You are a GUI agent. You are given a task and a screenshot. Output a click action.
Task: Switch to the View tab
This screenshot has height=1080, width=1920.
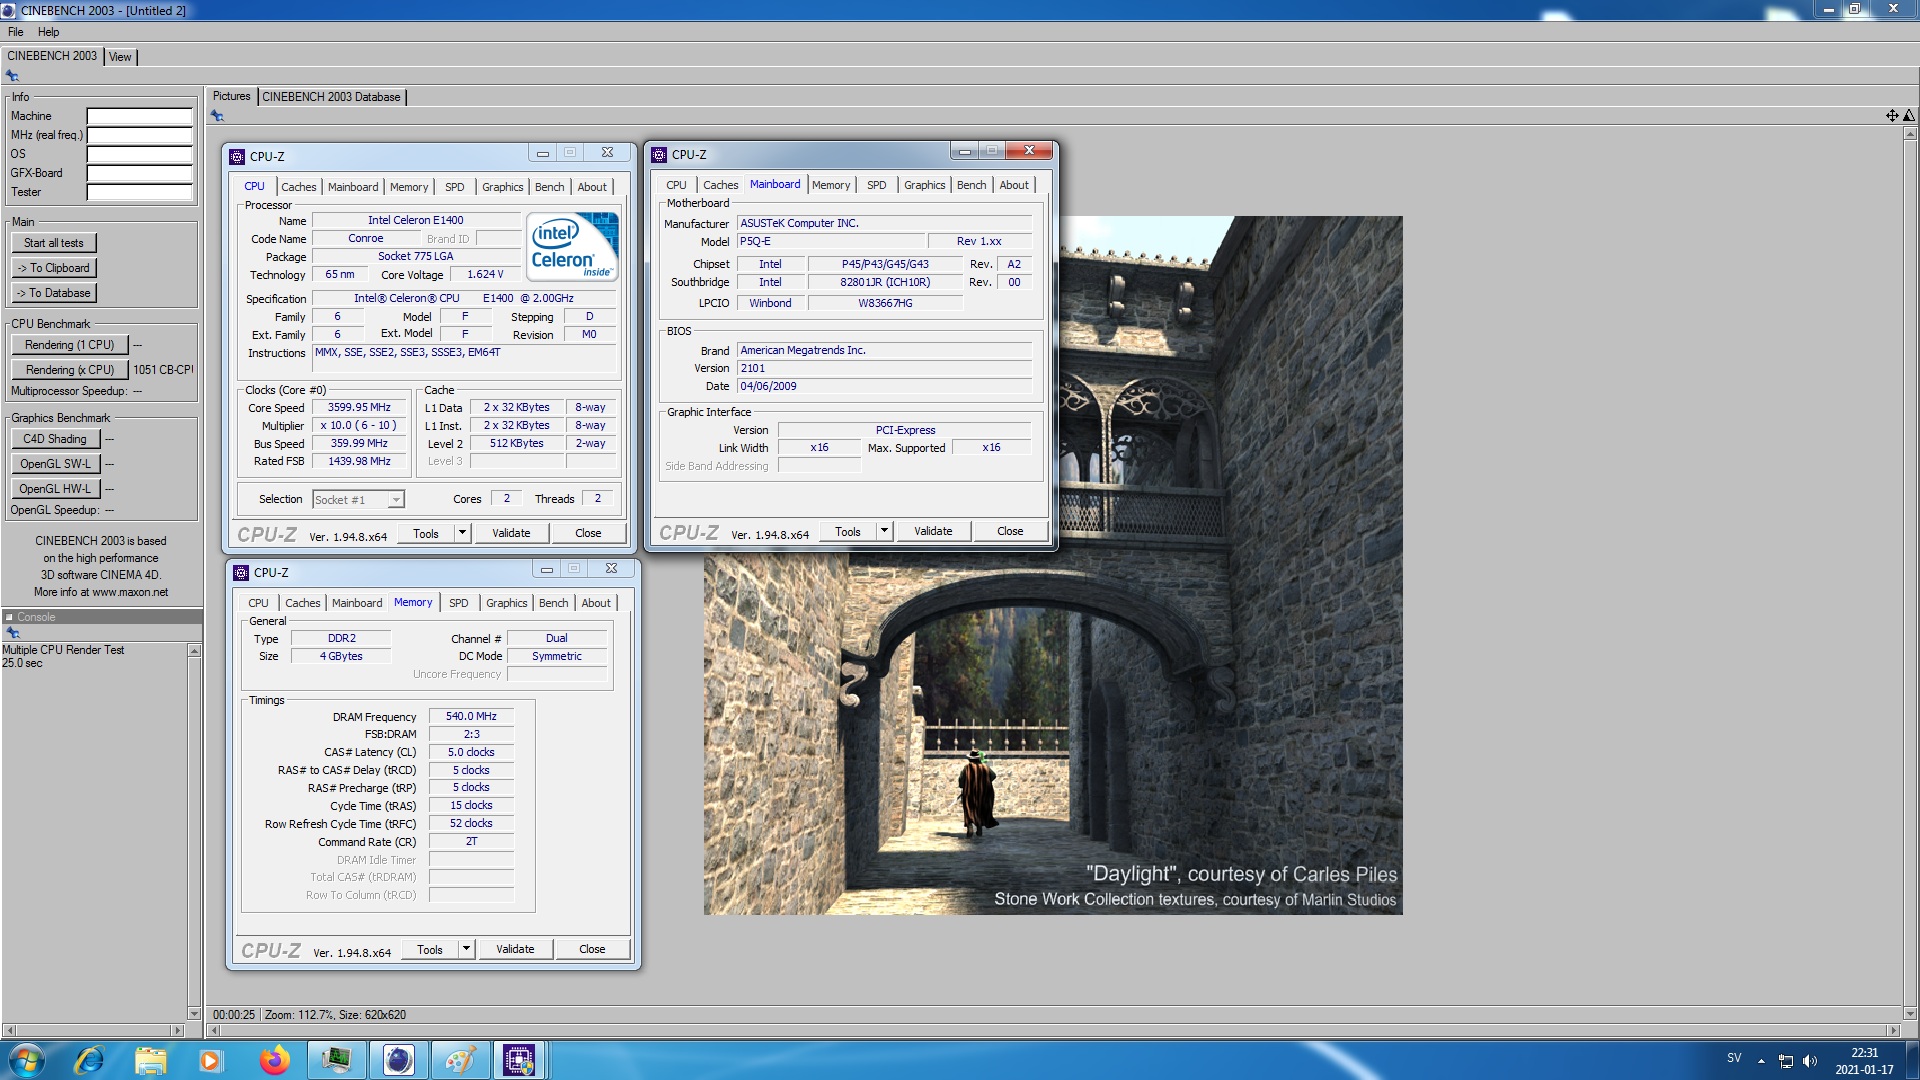point(120,57)
